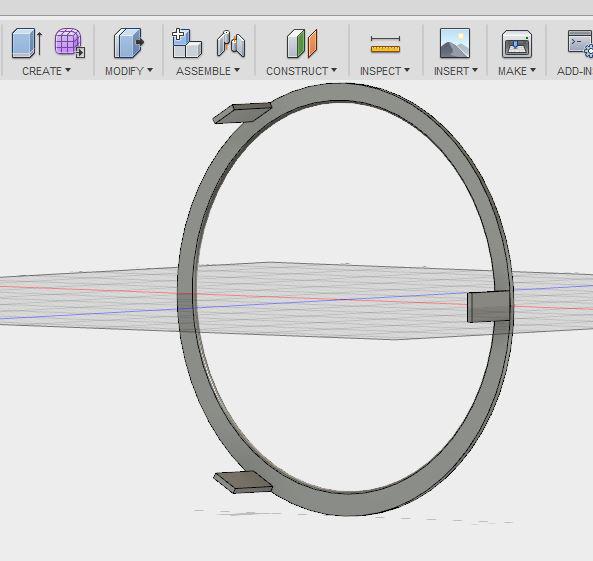Select the 3D Print icon in Make
This screenshot has width=593, height=561.
[x=517, y=44]
